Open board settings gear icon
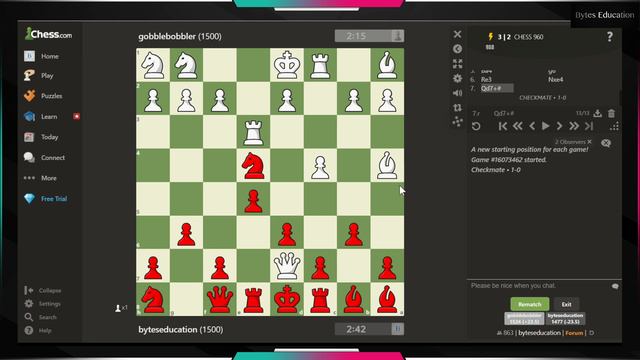Screen dimensions: 640x360 coord(458,78)
